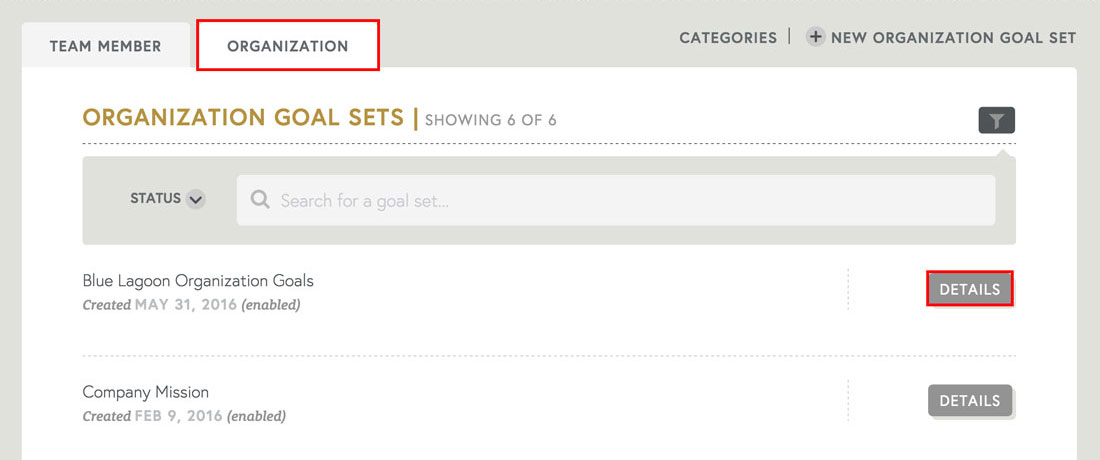Click Blue Lagoon's '(enabled)' status text
Screen dimensions: 1100x460
pyautogui.click(x=270, y=304)
